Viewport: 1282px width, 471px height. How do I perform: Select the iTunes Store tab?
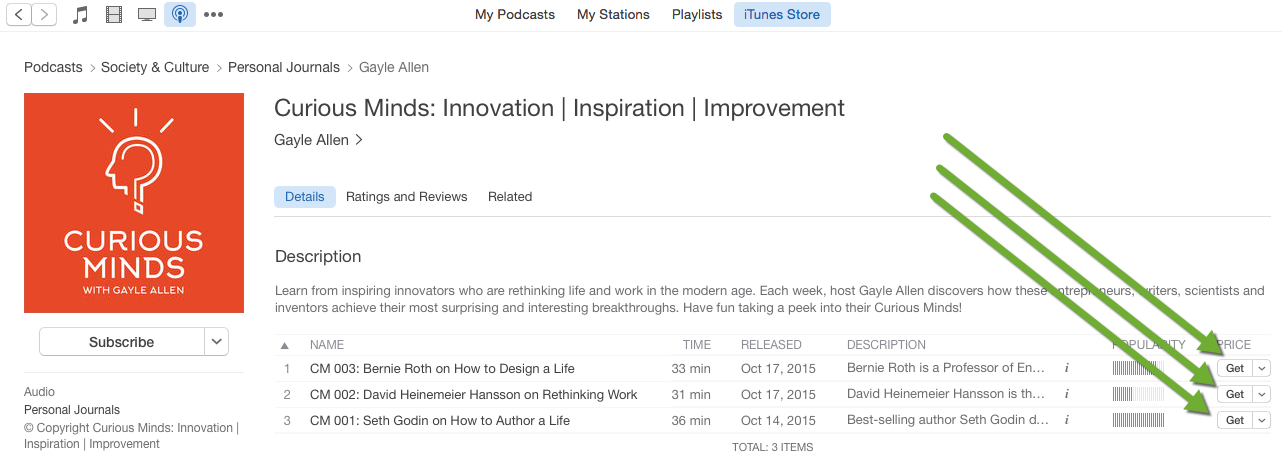click(782, 15)
